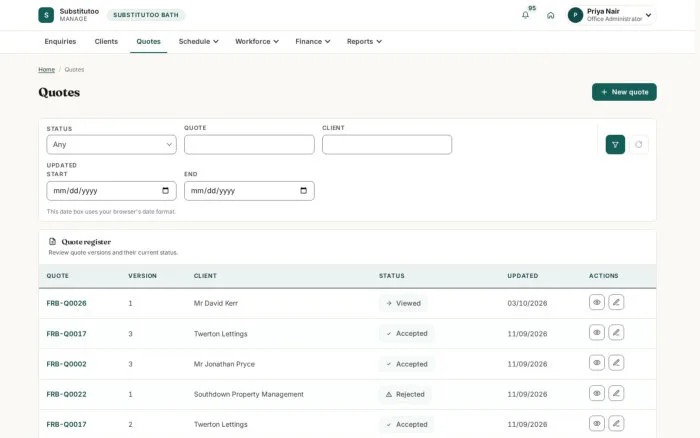Open the Status Any dropdown
The image size is (700, 438).
112,145
